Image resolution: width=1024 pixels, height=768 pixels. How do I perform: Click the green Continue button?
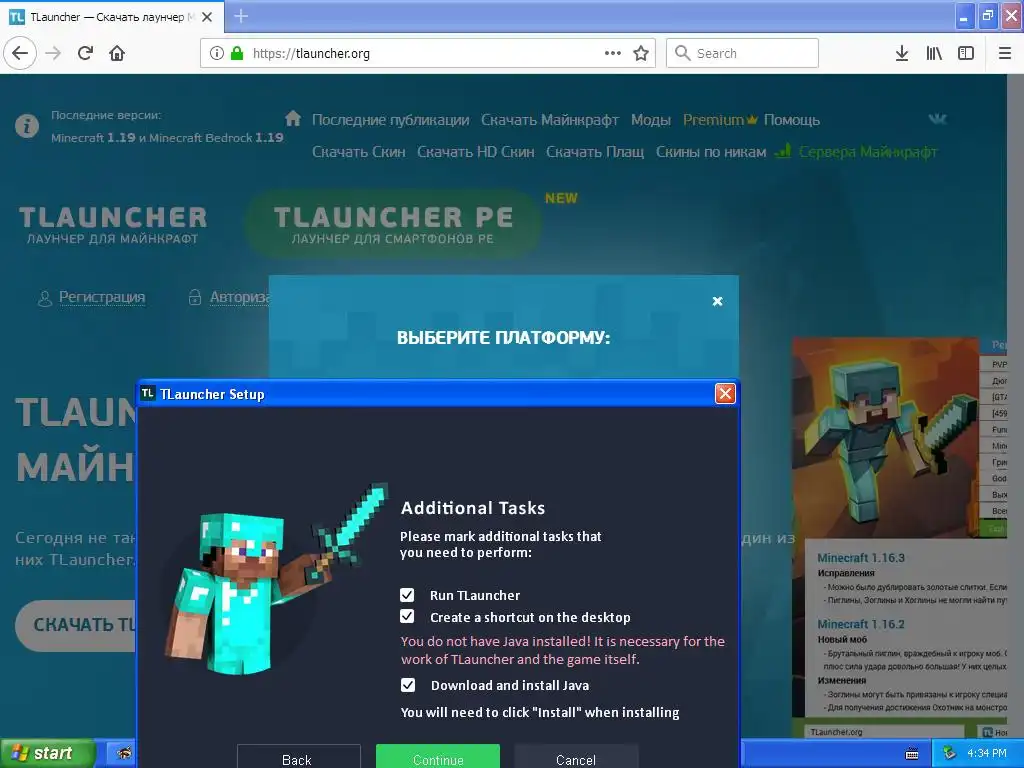point(438,758)
